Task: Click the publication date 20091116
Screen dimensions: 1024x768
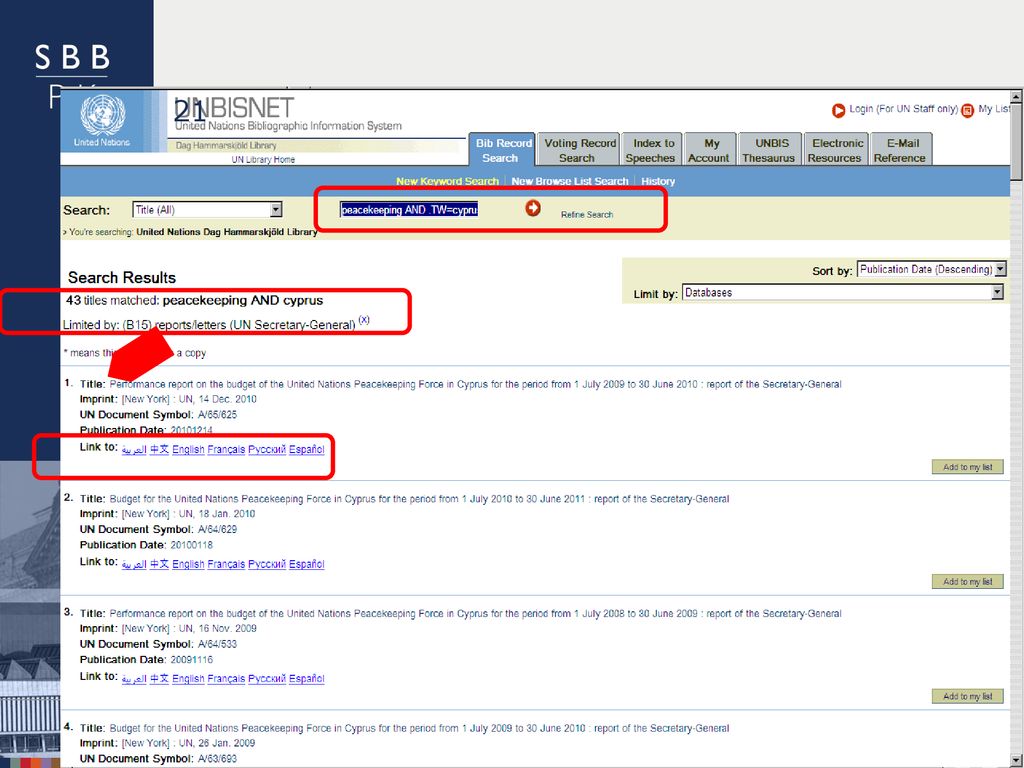Action: tap(191, 660)
